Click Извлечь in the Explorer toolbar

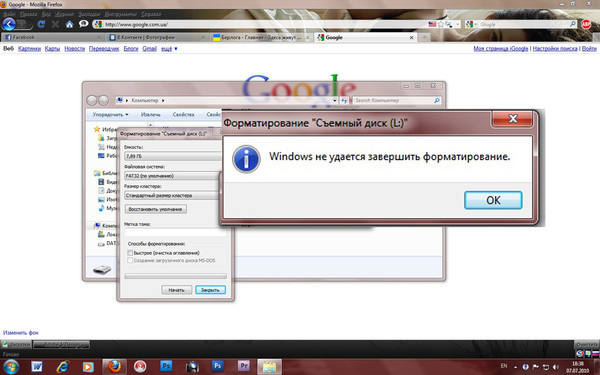(x=150, y=114)
